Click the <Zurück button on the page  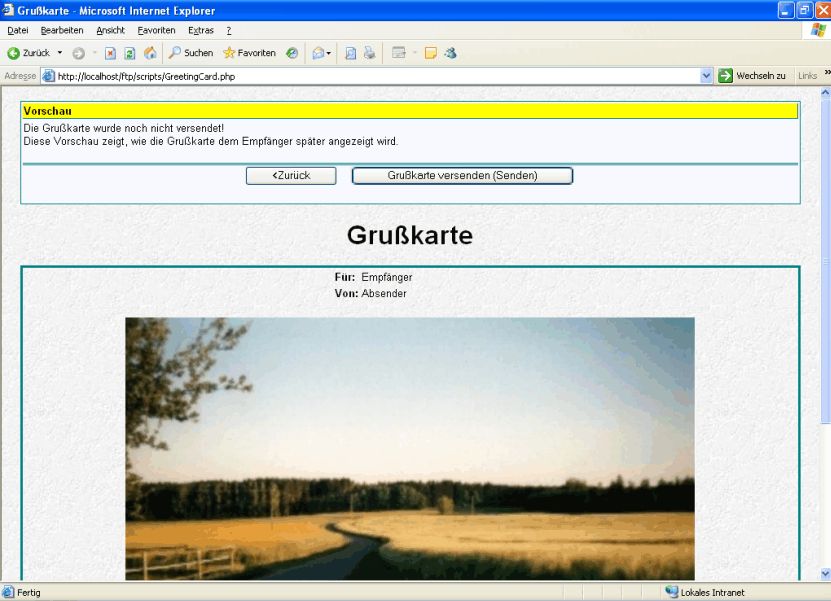[x=291, y=176]
